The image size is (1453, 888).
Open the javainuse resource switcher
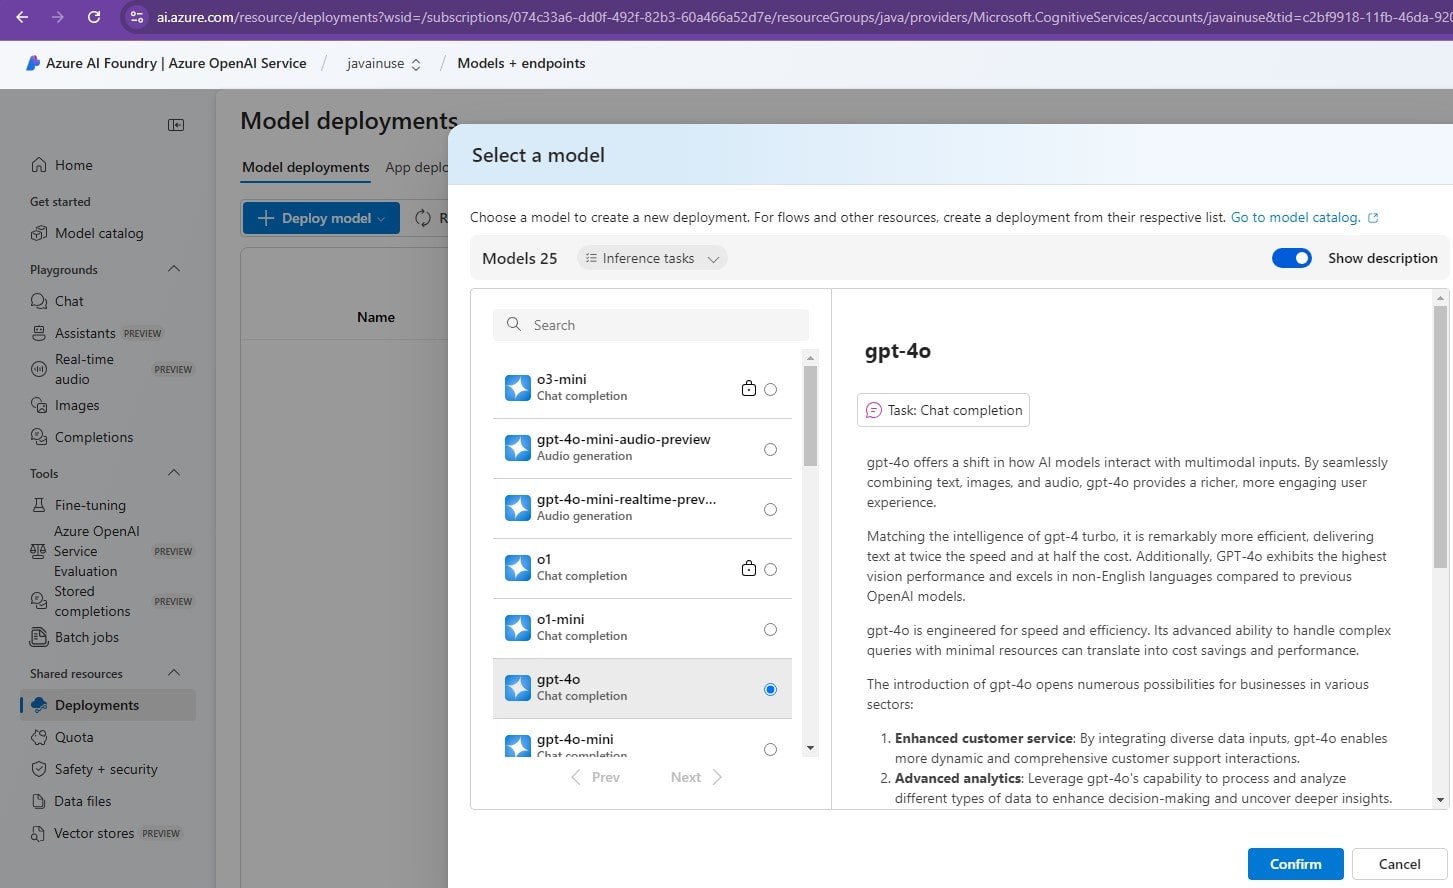[x=383, y=63]
